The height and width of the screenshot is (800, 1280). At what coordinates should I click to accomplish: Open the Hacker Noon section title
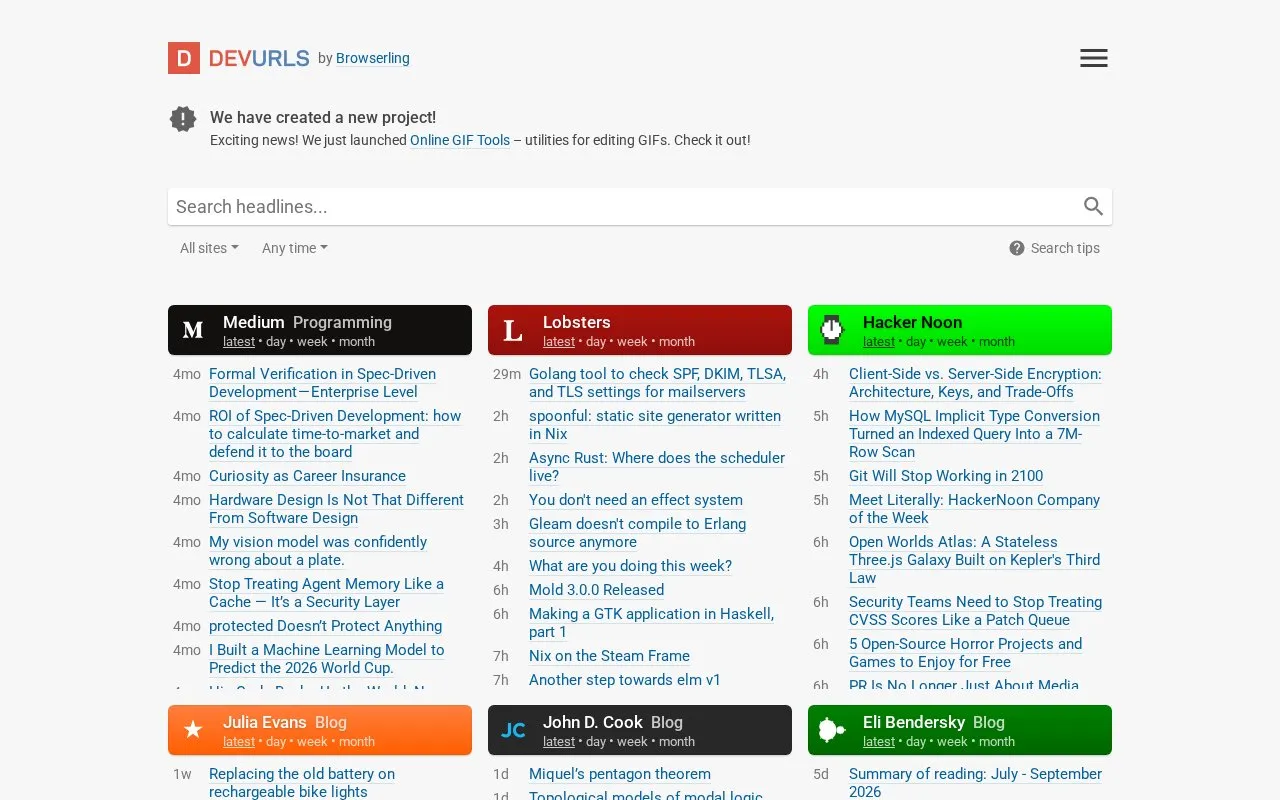[x=913, y=322]
